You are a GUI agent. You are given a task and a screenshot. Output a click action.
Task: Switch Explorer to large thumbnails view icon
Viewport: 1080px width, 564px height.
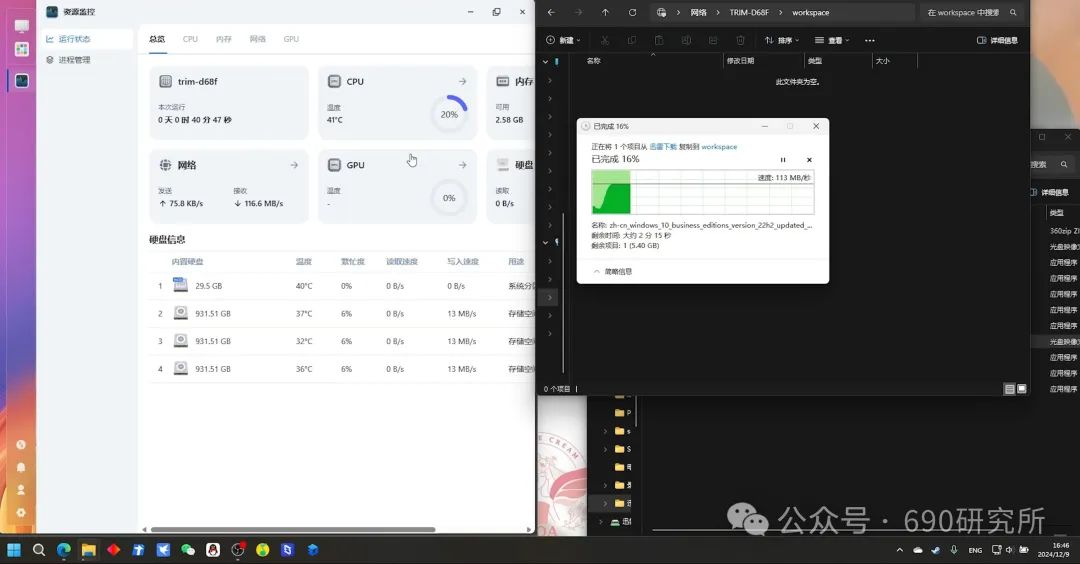tap(1021, 389)
